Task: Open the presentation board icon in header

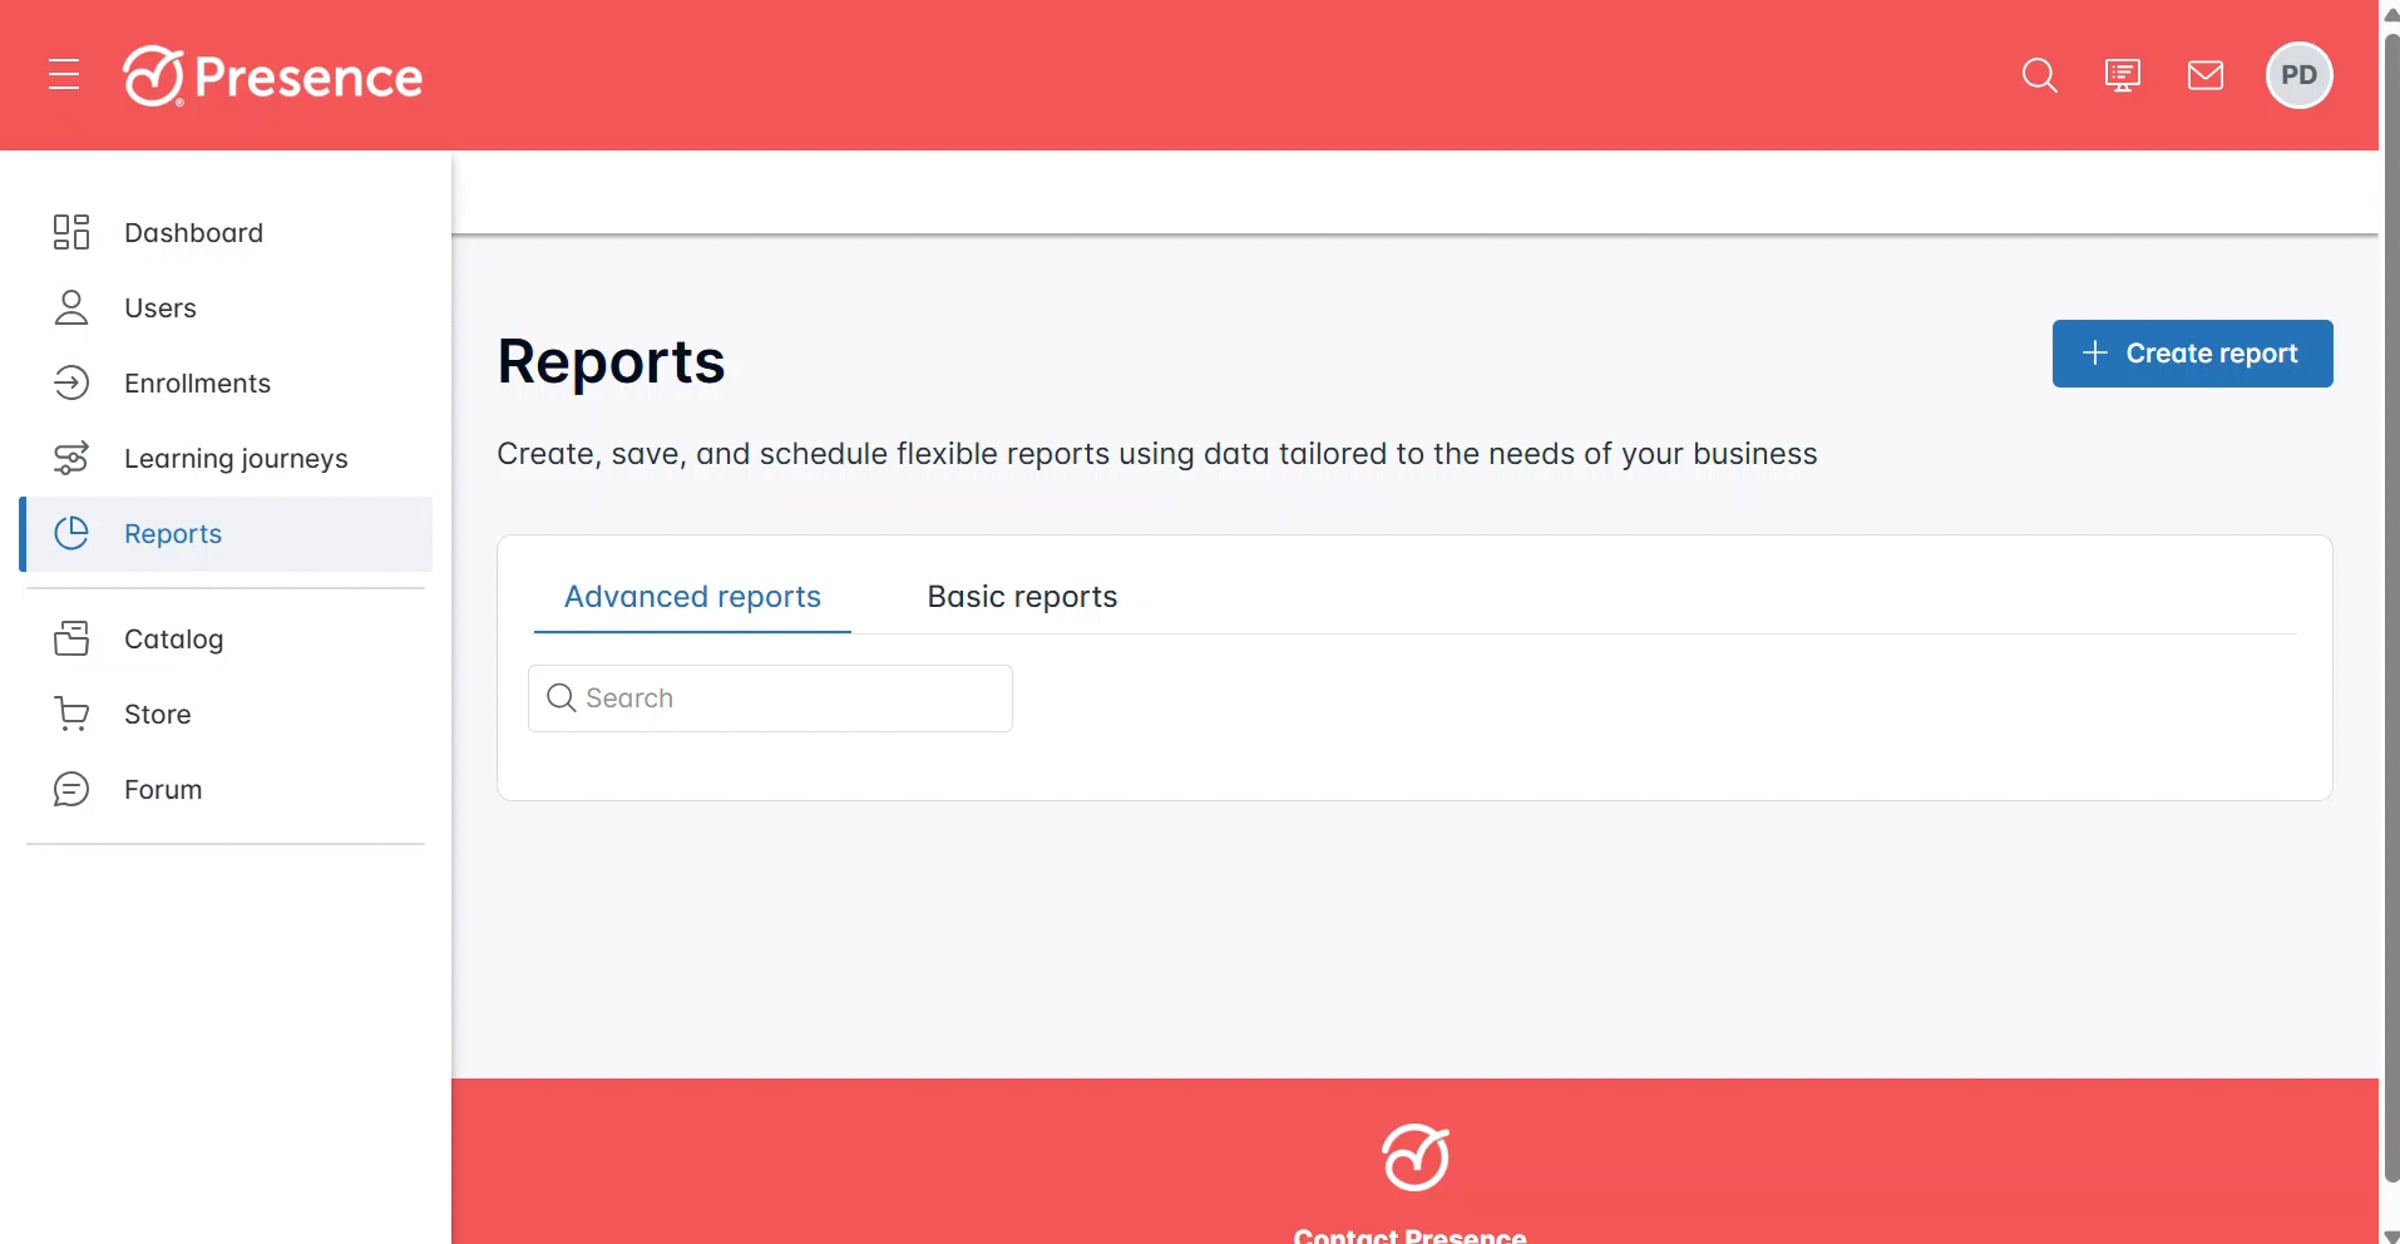Action: point(2122,75)
